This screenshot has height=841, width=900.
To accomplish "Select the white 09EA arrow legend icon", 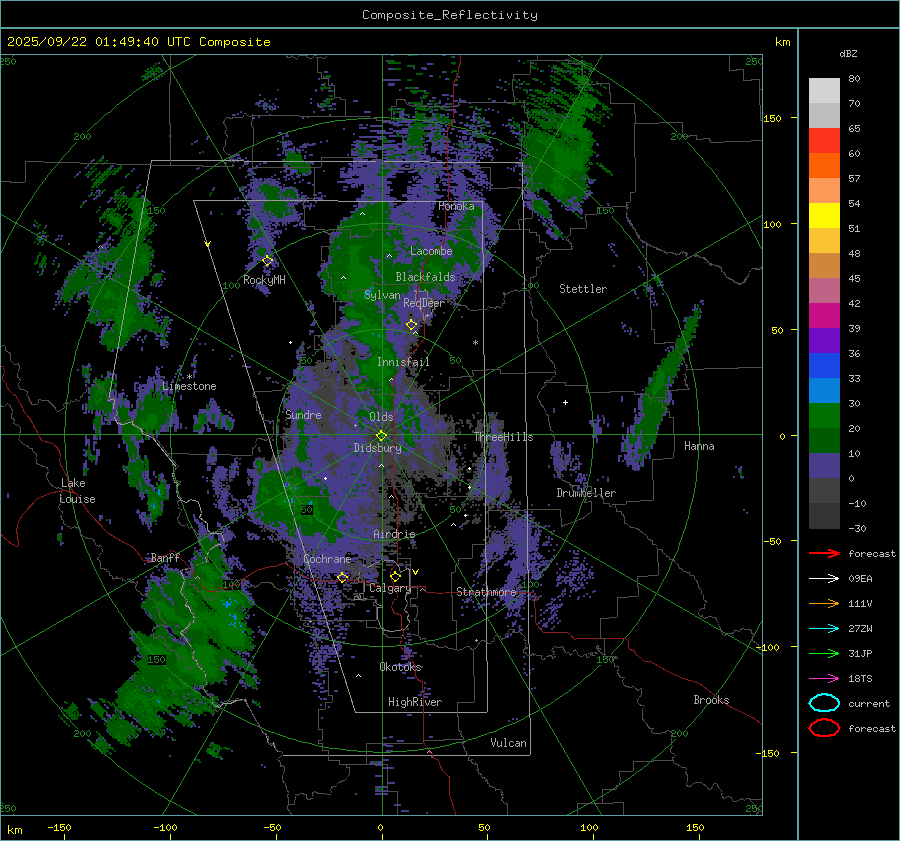I will click(x=824, y=578).
